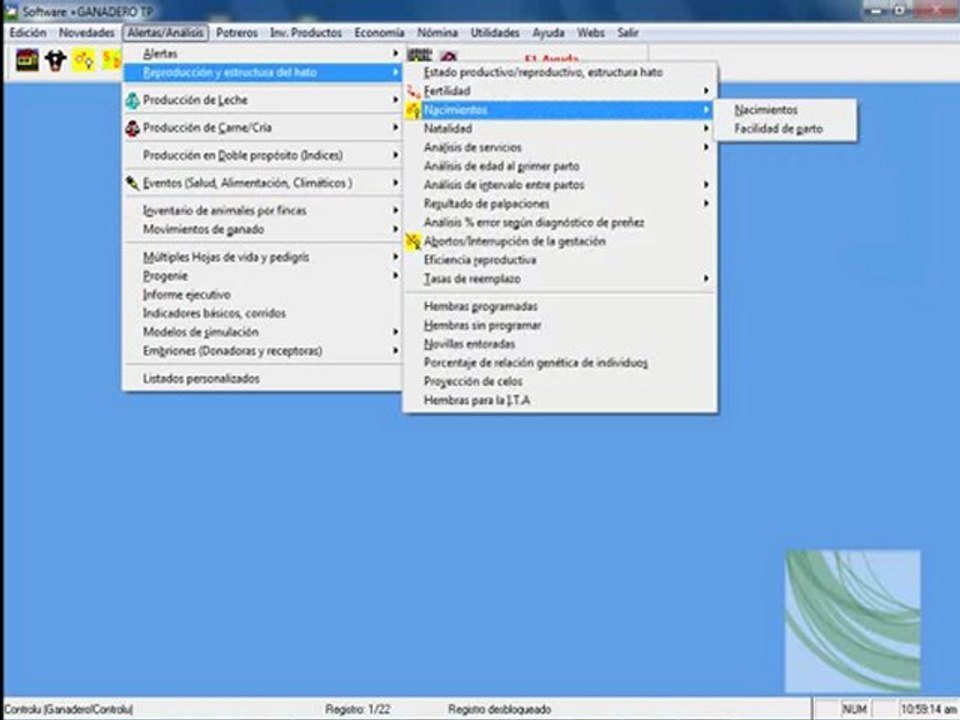Open the Inv. Productos menu
Screen dimensions: 960x720
(x=306, y=32)
